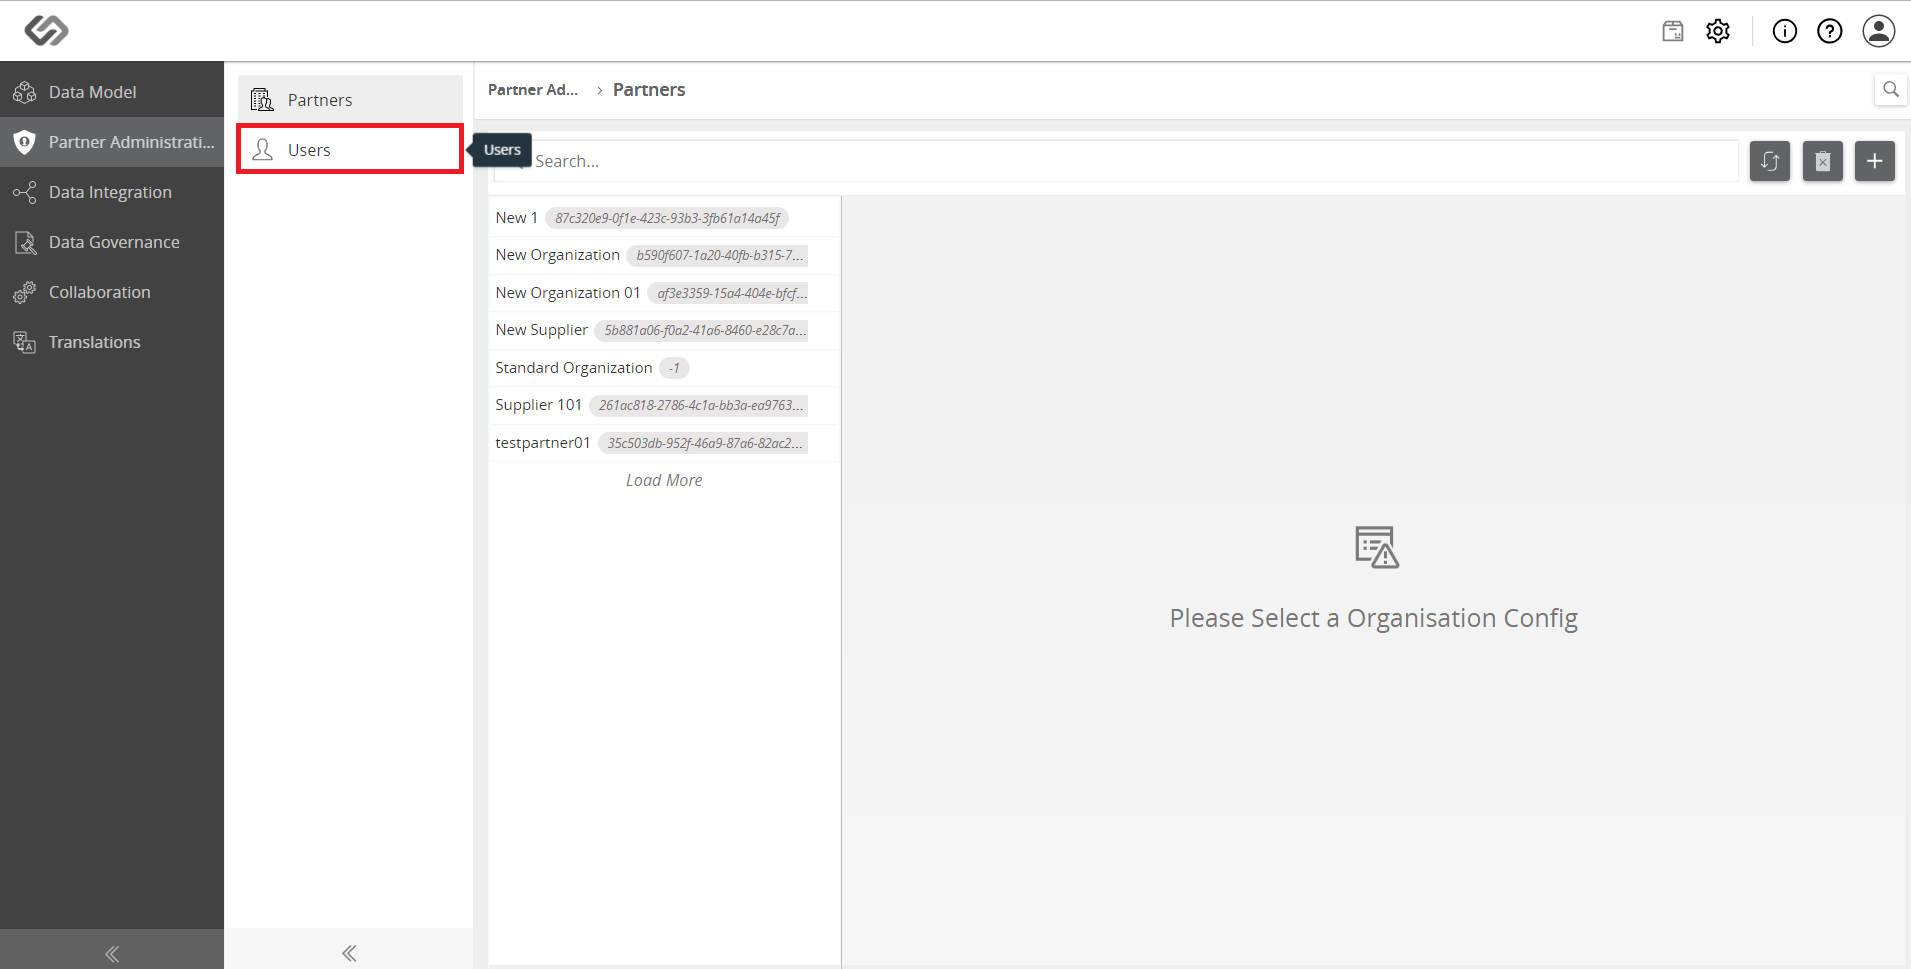The height and width of the screenshot is (969, 1911).
Task: Focus the partner Search input field
Action: tap(1116, 161)
